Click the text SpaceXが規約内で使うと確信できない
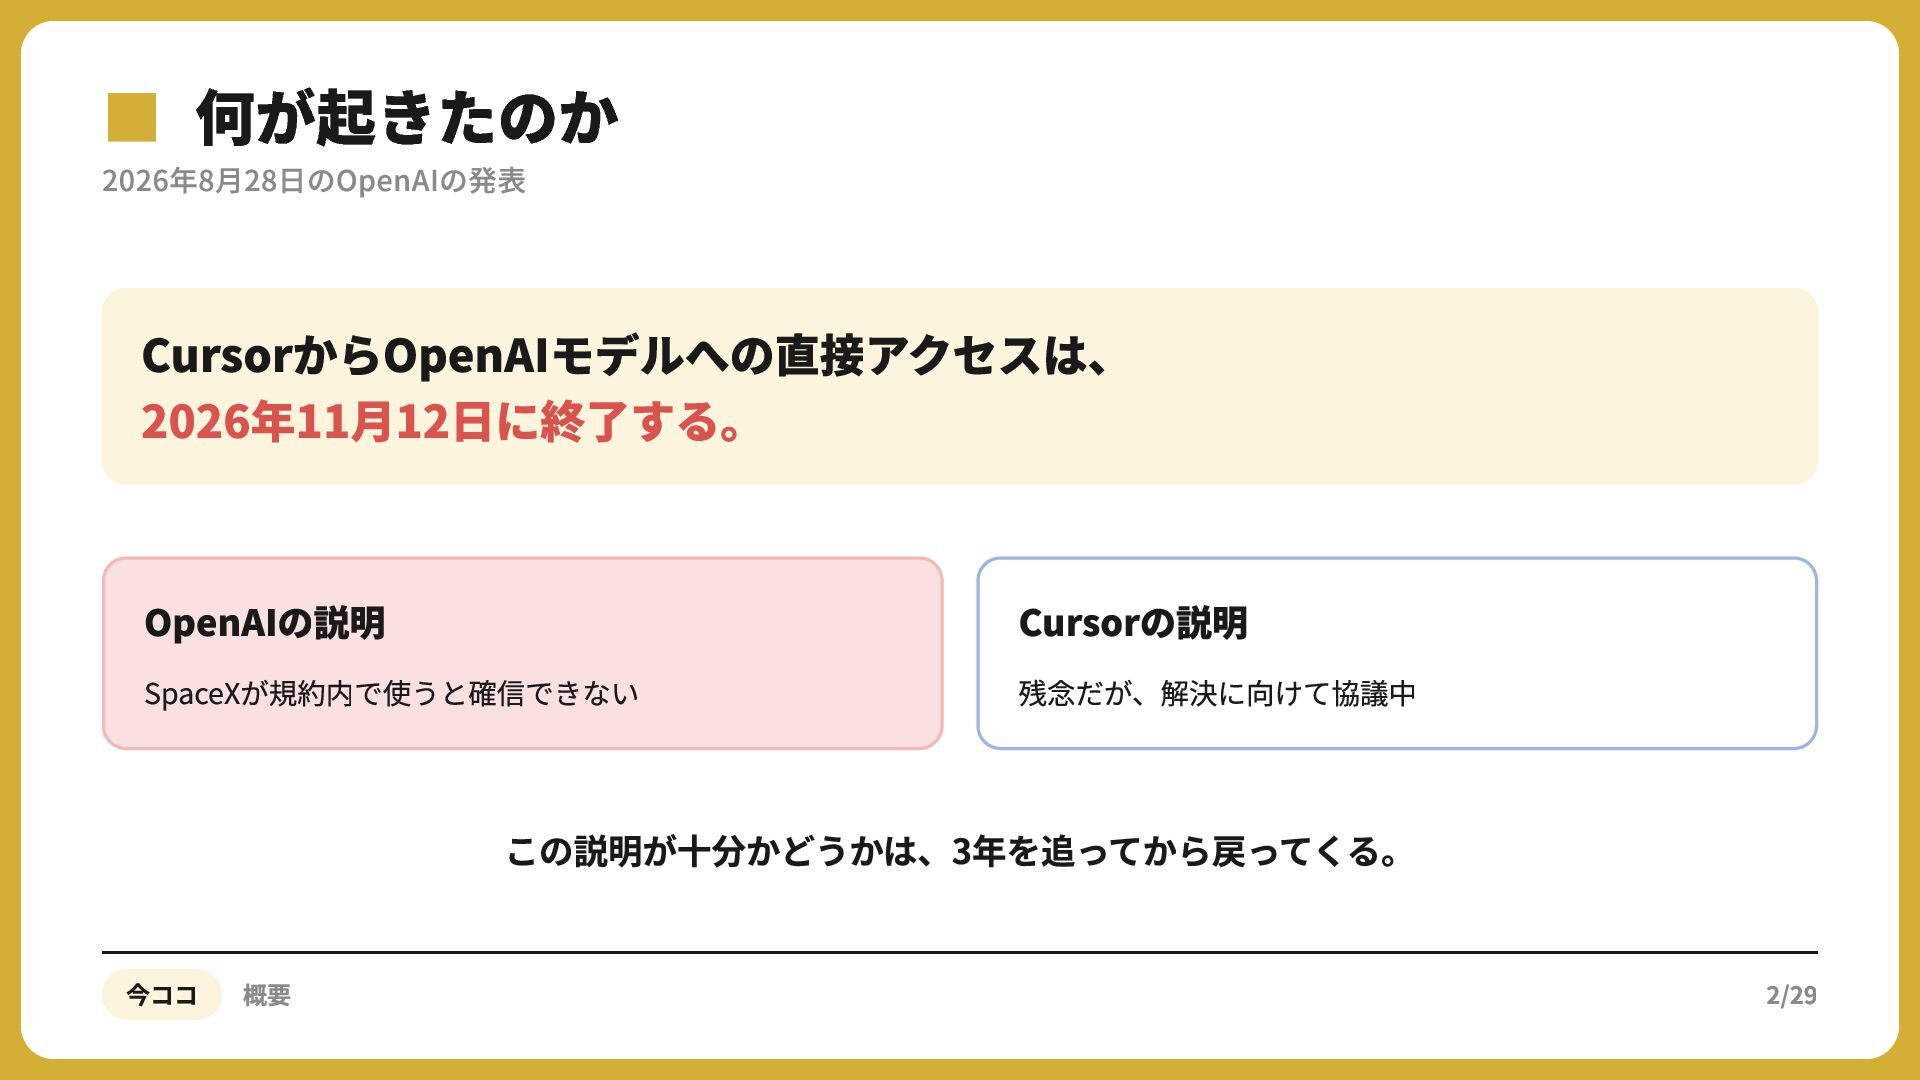 pyautogui.click(x=391, y=693)
